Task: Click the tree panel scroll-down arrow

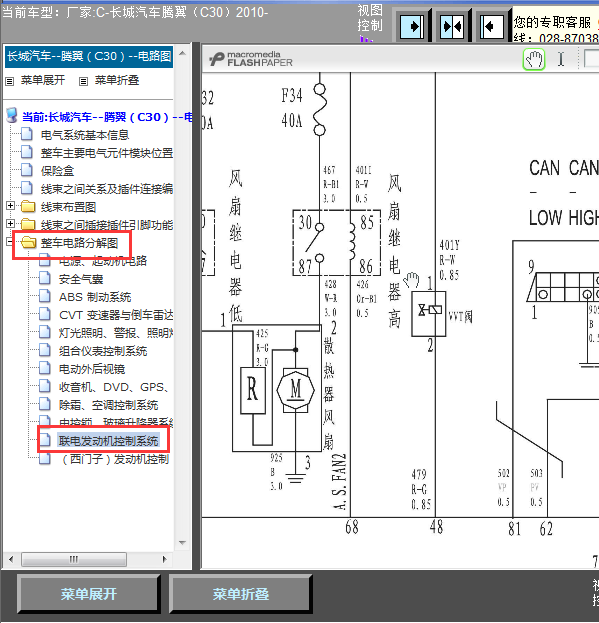Action: coord(182,542)
